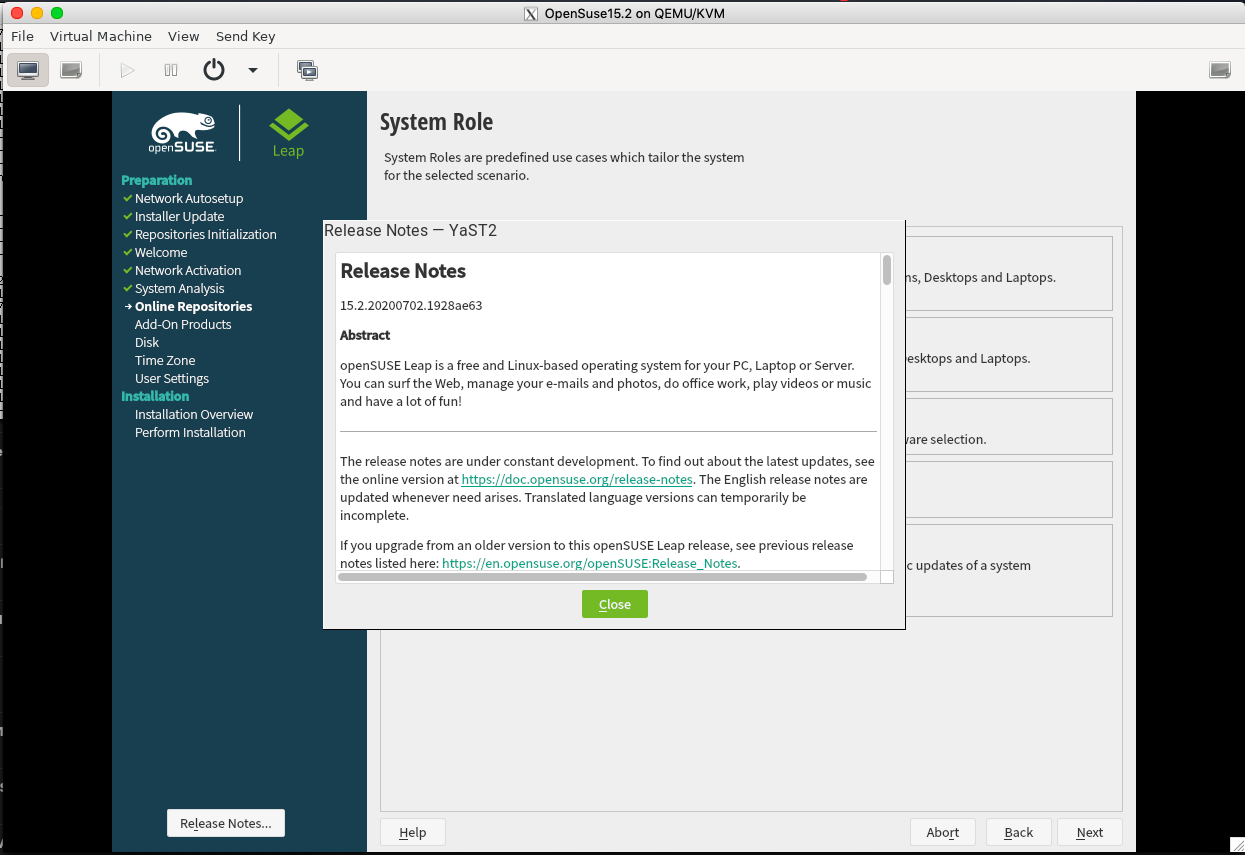Shut down the virtual machine
Image resolution: width=1245 pixels, height=855 pixels.
click(214, 70)
